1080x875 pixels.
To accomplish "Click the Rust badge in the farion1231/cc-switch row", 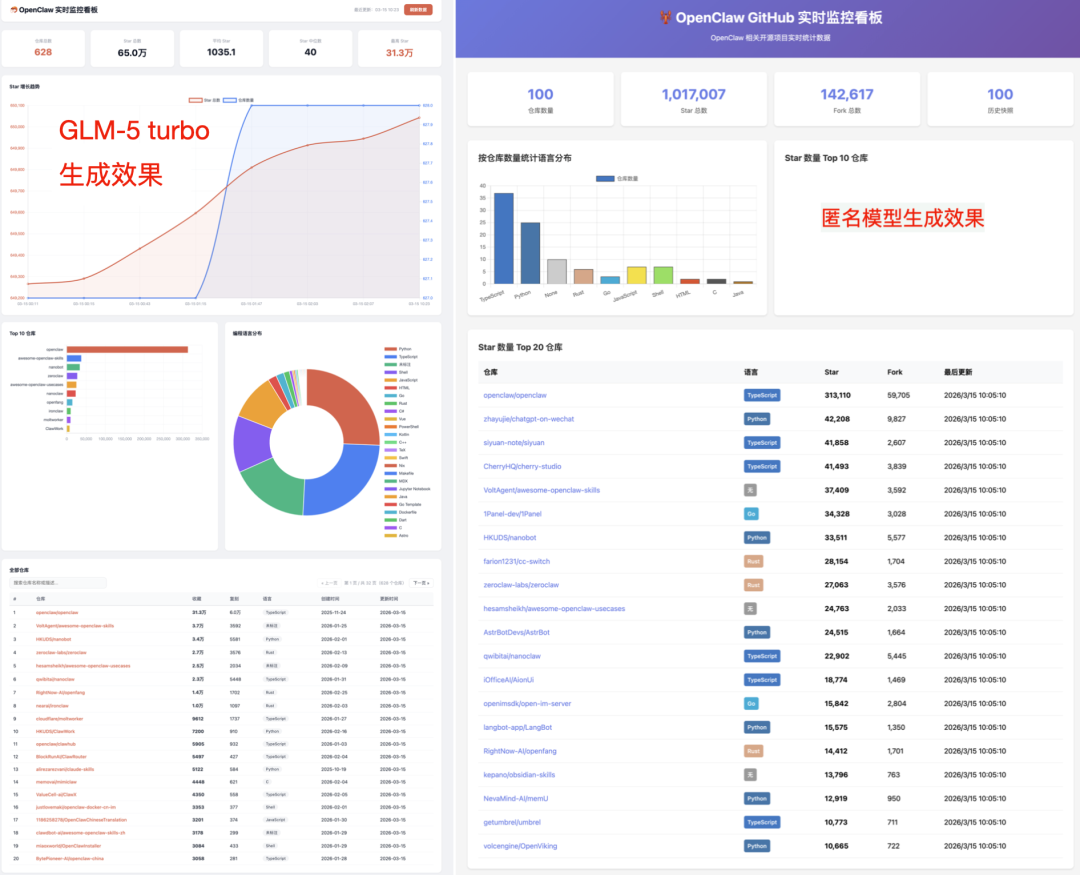I will pyautogui.click(x=754, y=562).
